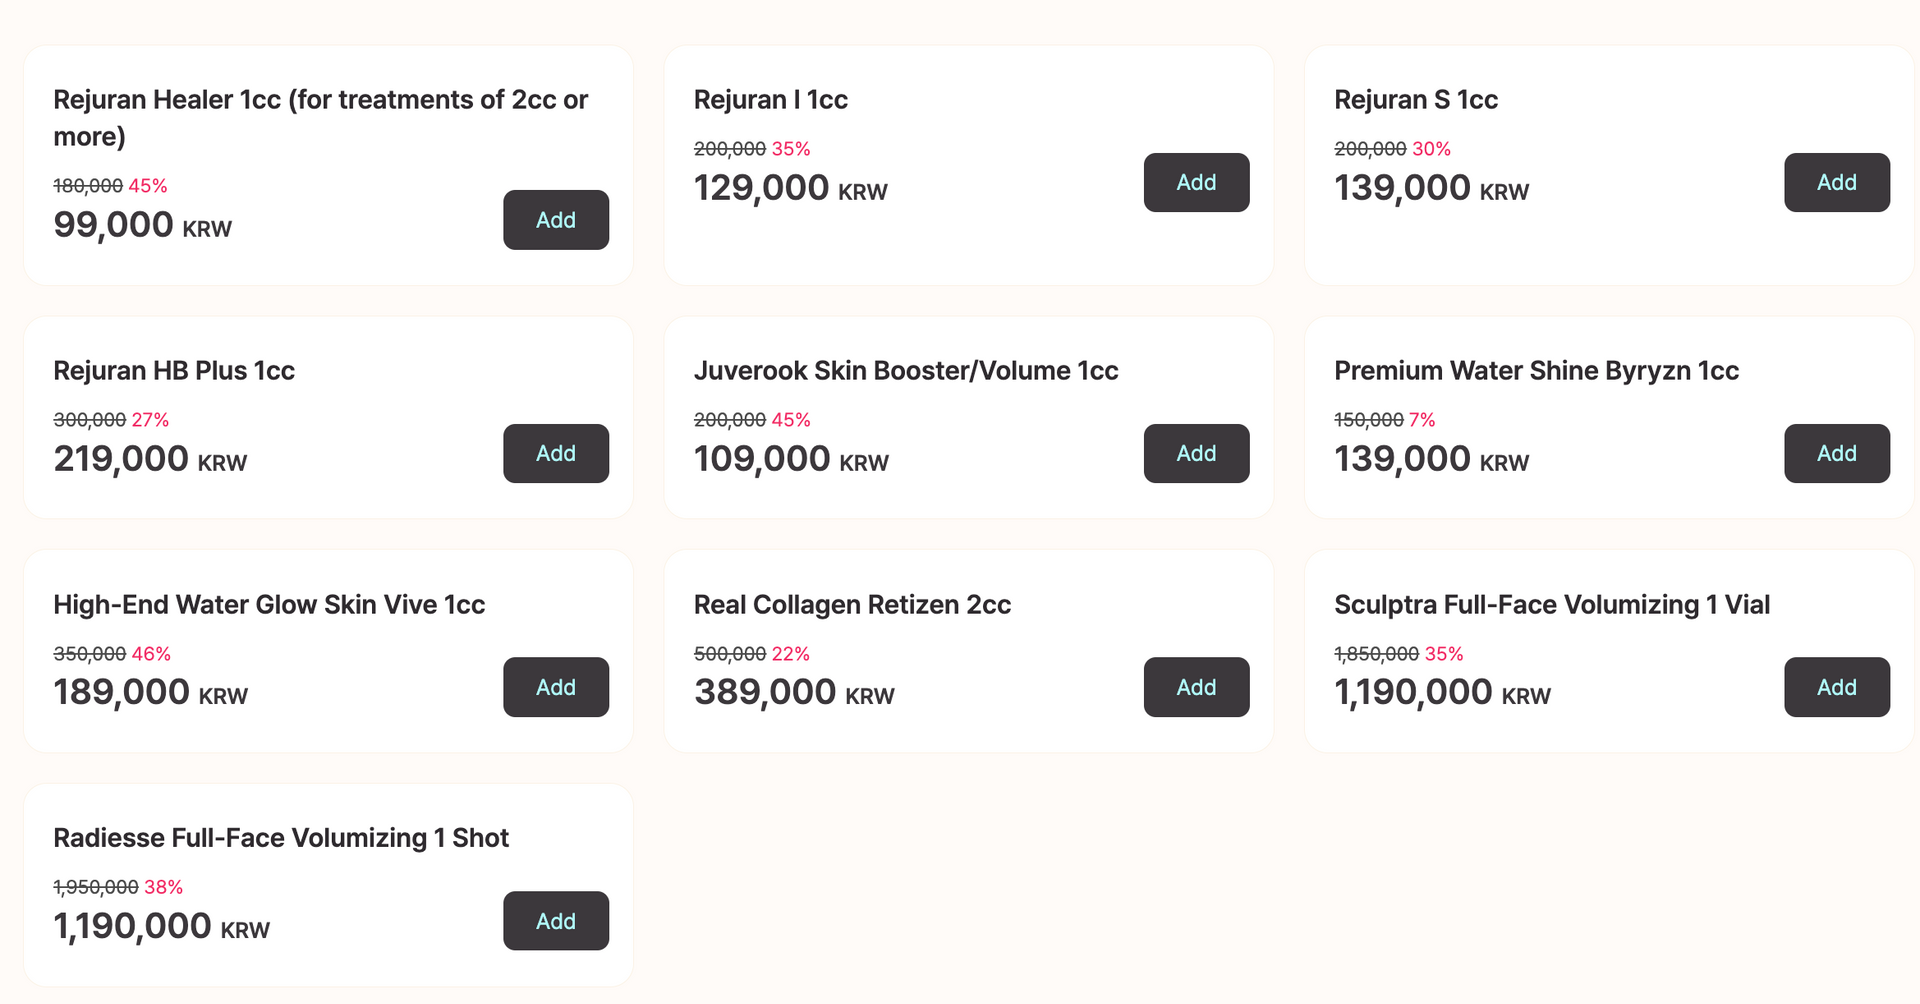This screenshot has height=1004, width=1920.
Task: Add Juverook Skin Booster/Volume 1cc
Action: point(1196,454)
